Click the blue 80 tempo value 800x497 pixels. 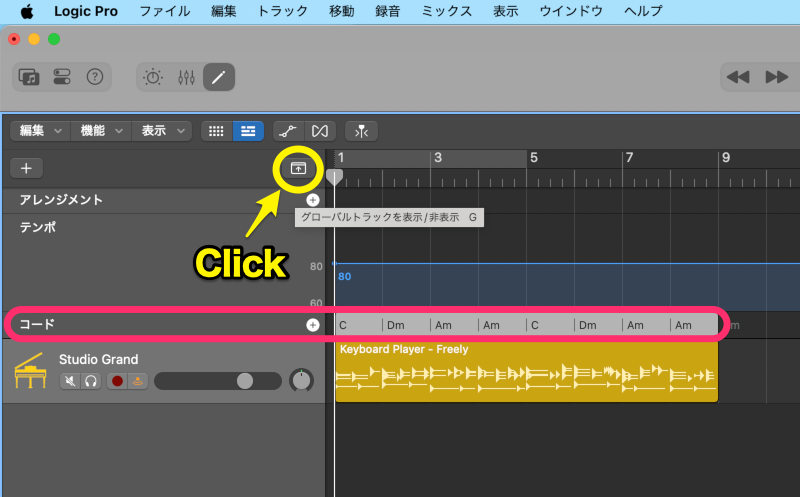coord(344,277)
